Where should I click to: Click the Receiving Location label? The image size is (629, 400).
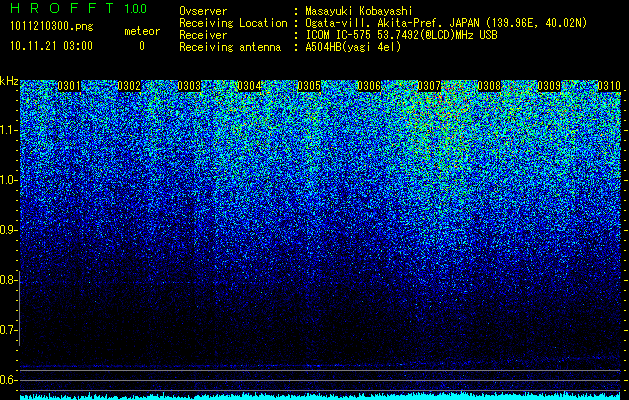[233, 23]
